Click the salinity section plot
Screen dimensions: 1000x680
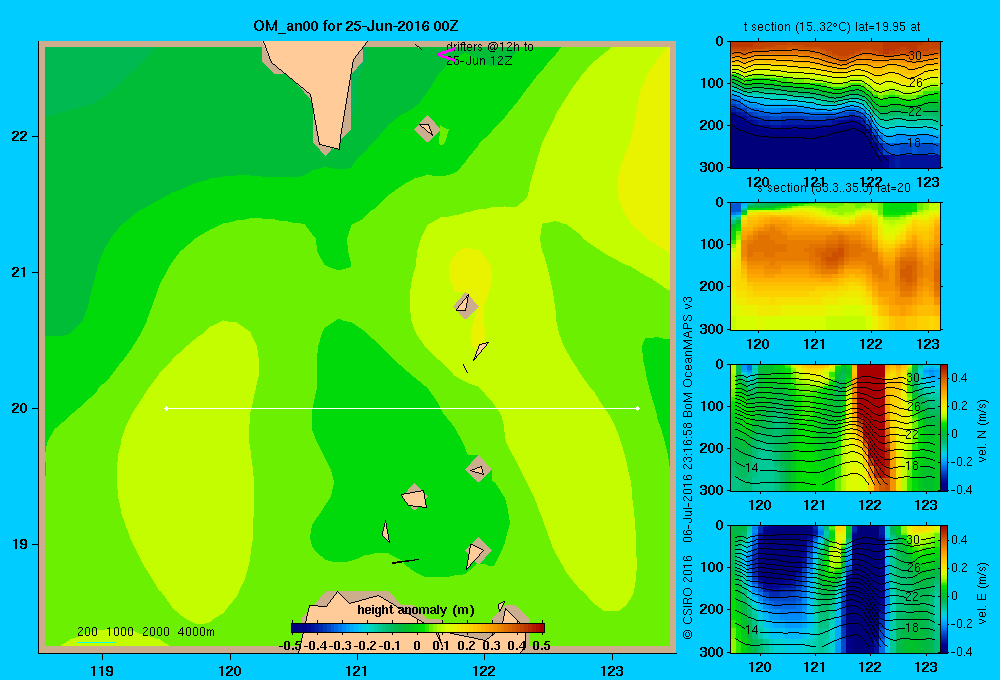coord(835,266)
